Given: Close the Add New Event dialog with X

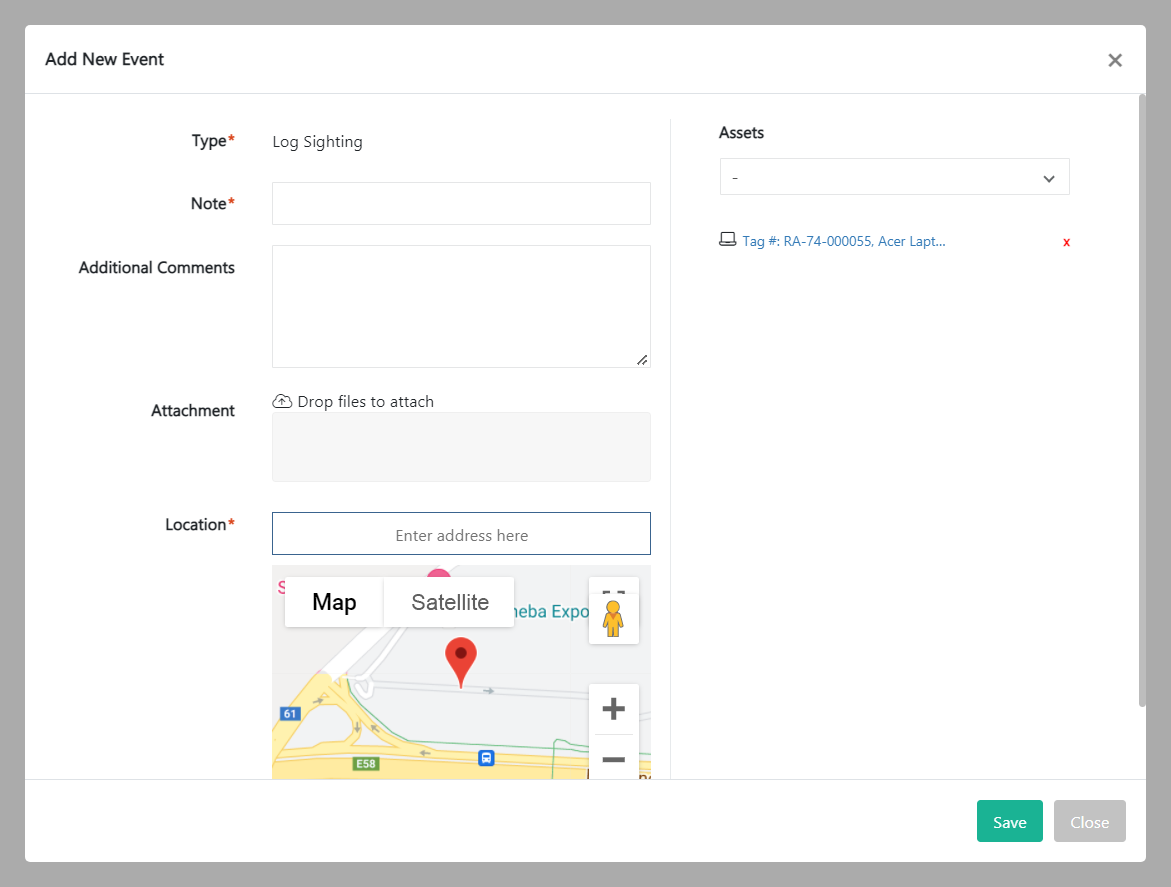Looking at the screenshot, I should pos(1115,60).
